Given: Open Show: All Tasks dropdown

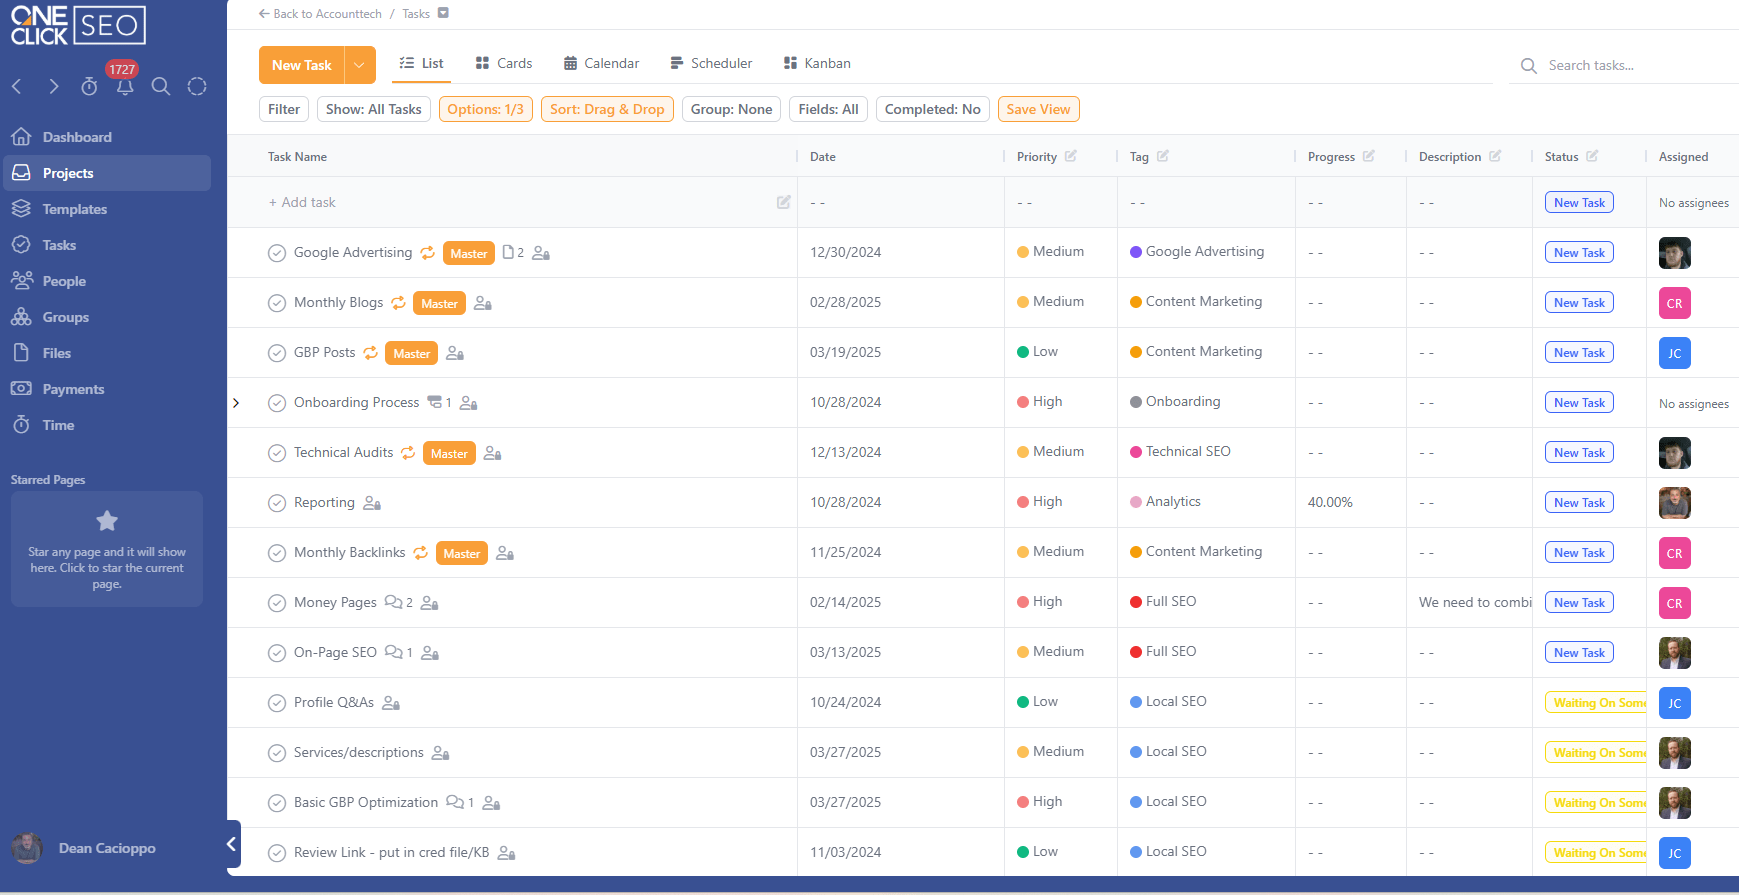Looking at the screenshot, I should pos(374,109).
